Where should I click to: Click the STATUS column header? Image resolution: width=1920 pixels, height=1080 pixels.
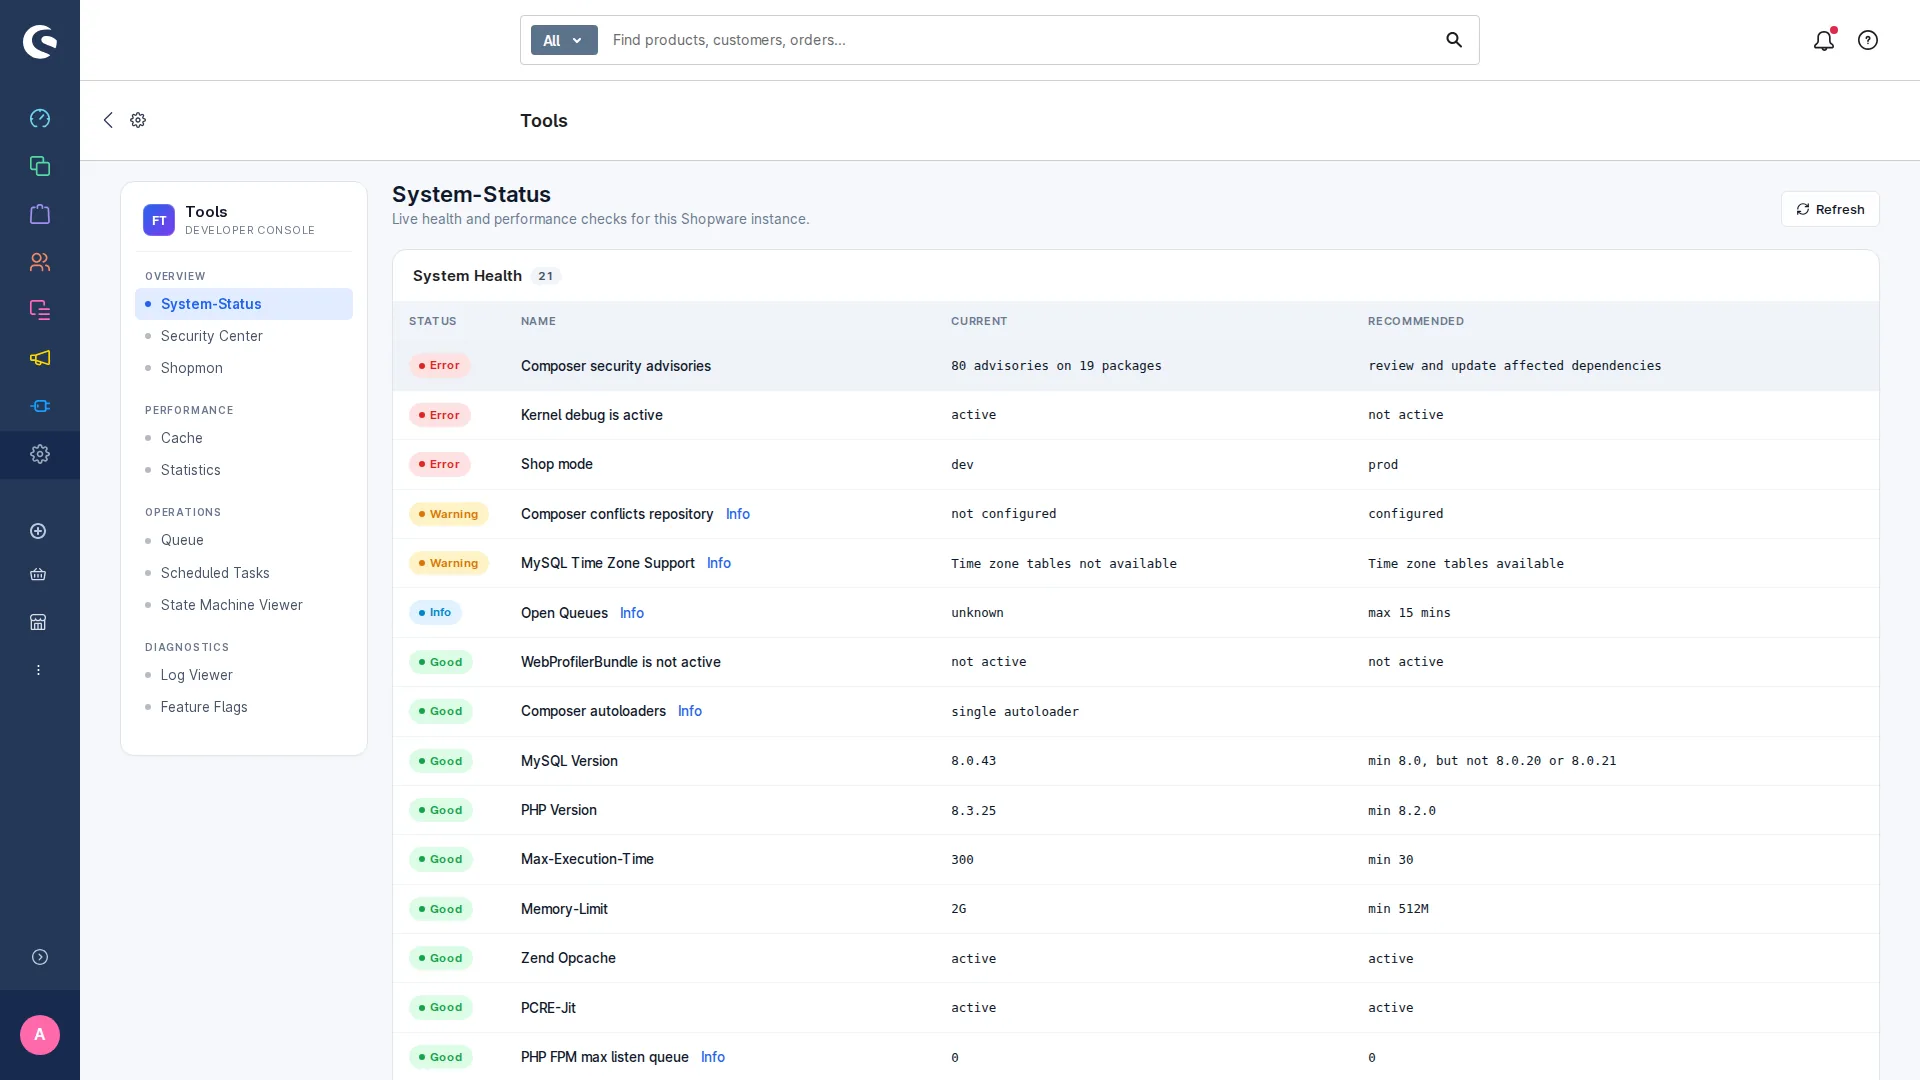click(x=433, y=321)
